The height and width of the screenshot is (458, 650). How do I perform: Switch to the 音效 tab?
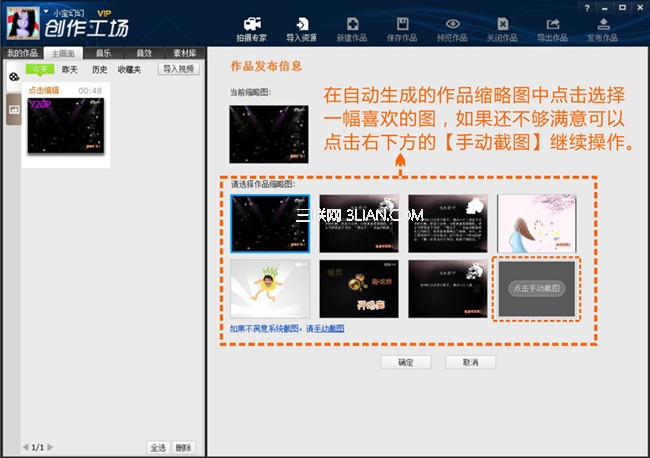[144, 53]
